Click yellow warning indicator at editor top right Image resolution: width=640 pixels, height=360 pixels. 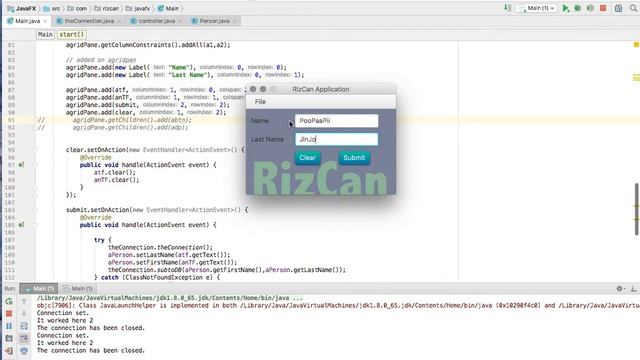click(x=636, y=44)
